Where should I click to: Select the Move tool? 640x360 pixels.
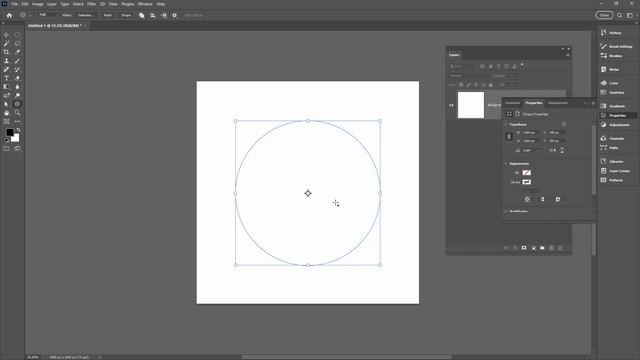coord(6,35)
